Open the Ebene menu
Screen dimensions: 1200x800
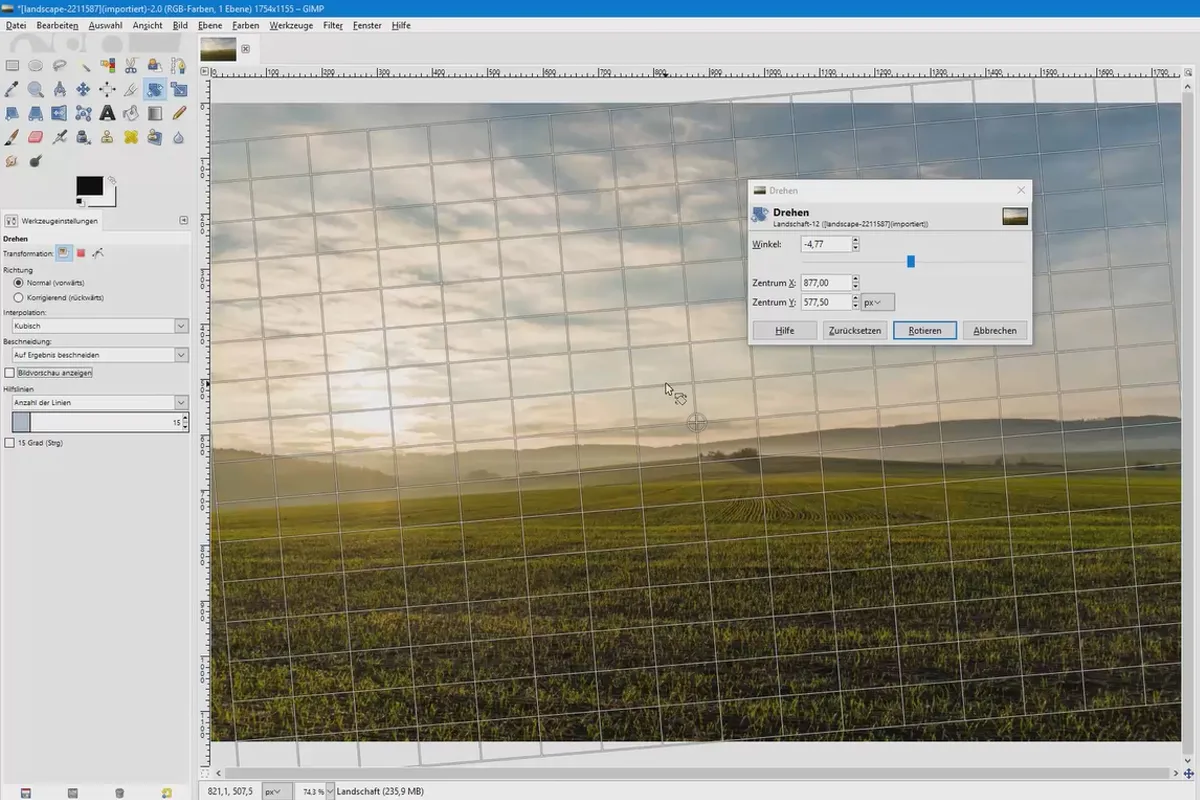tap(210, 25)
